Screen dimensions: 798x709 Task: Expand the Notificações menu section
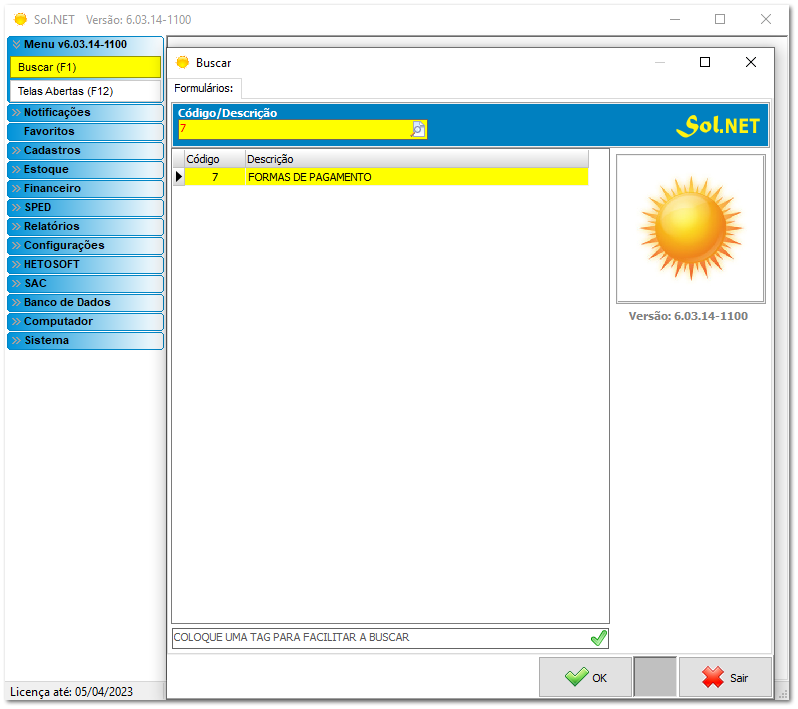click(x=86, y=112)
